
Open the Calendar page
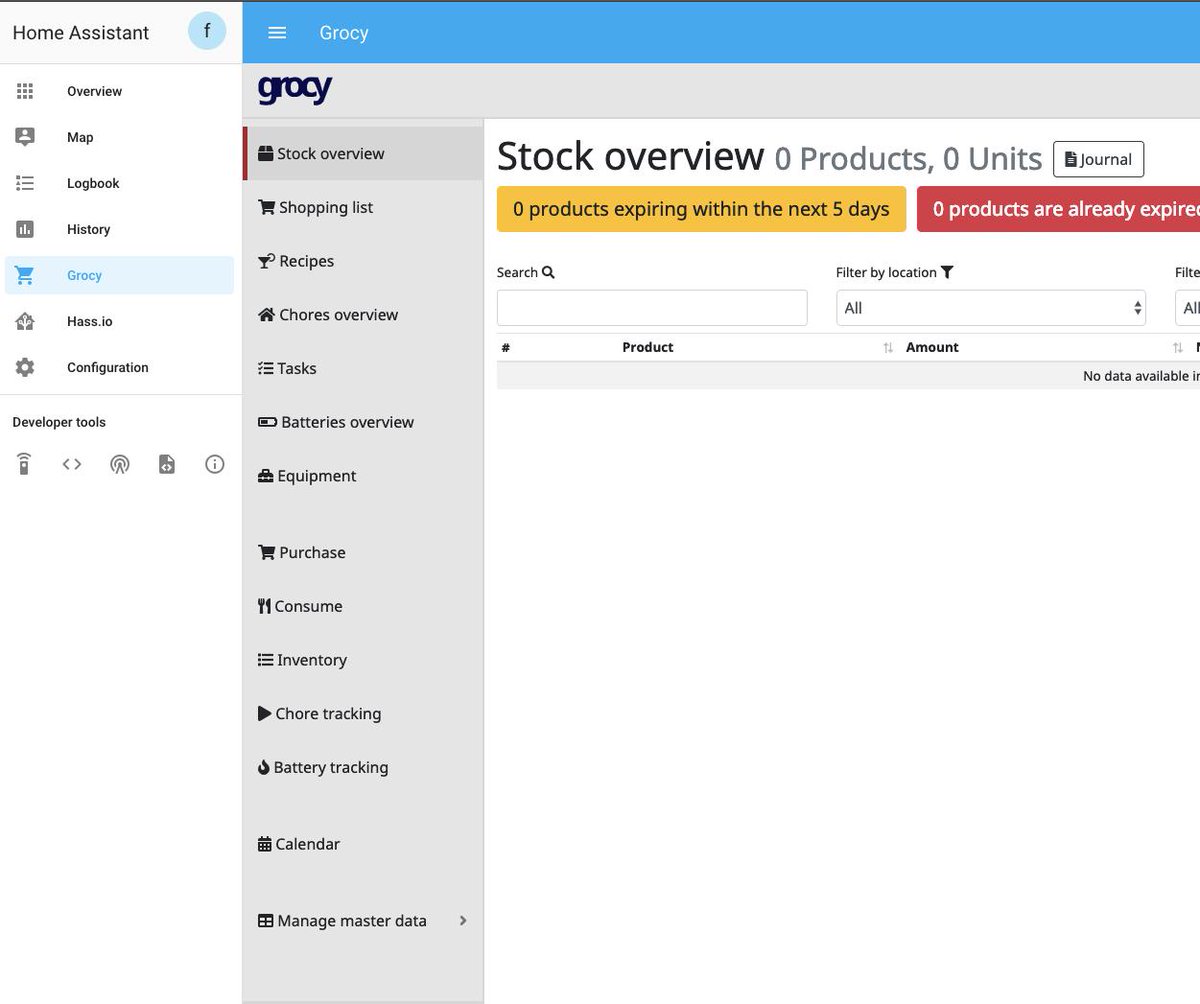[x=363, y=844]
